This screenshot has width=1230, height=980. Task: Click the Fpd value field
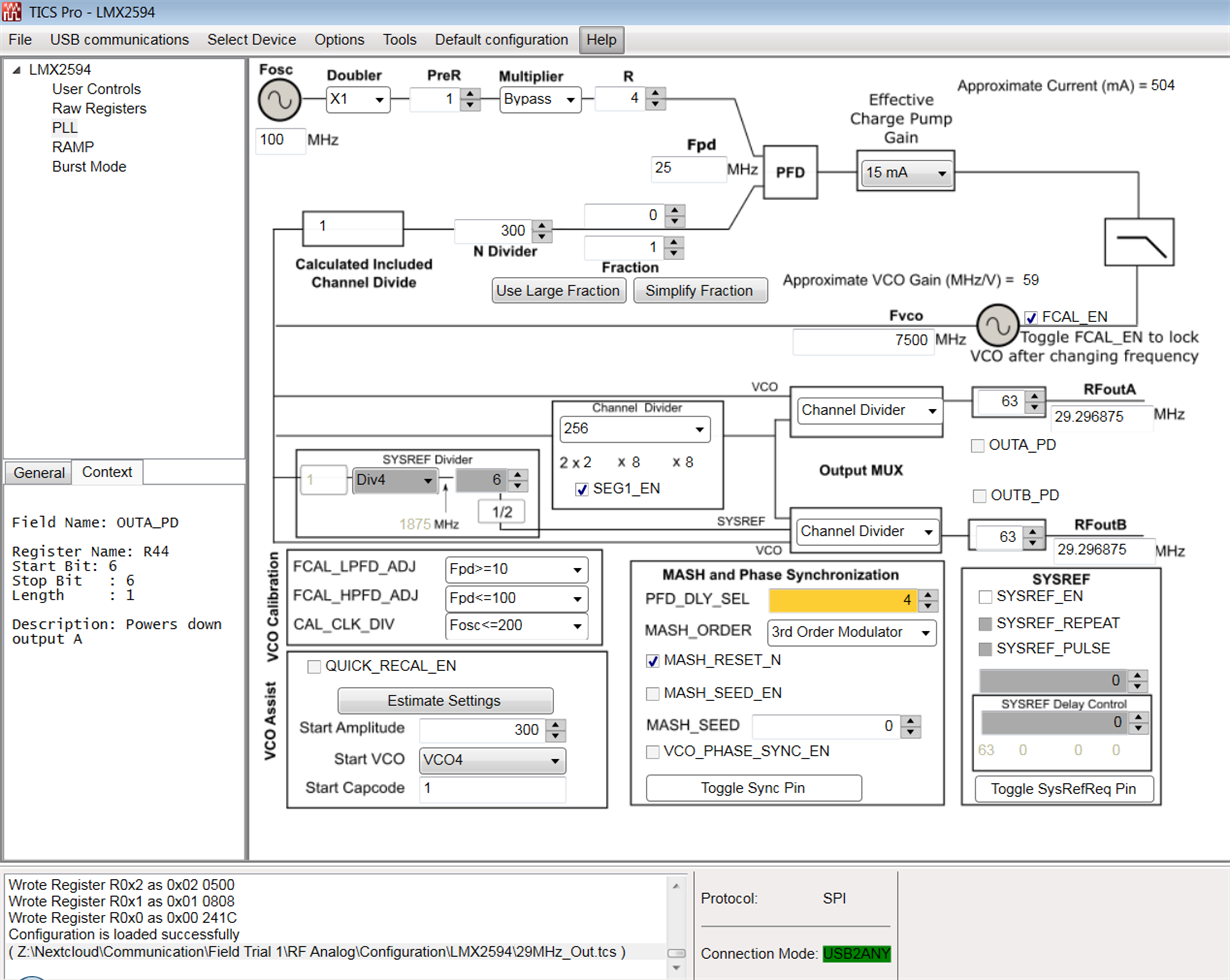pos(689,169)
